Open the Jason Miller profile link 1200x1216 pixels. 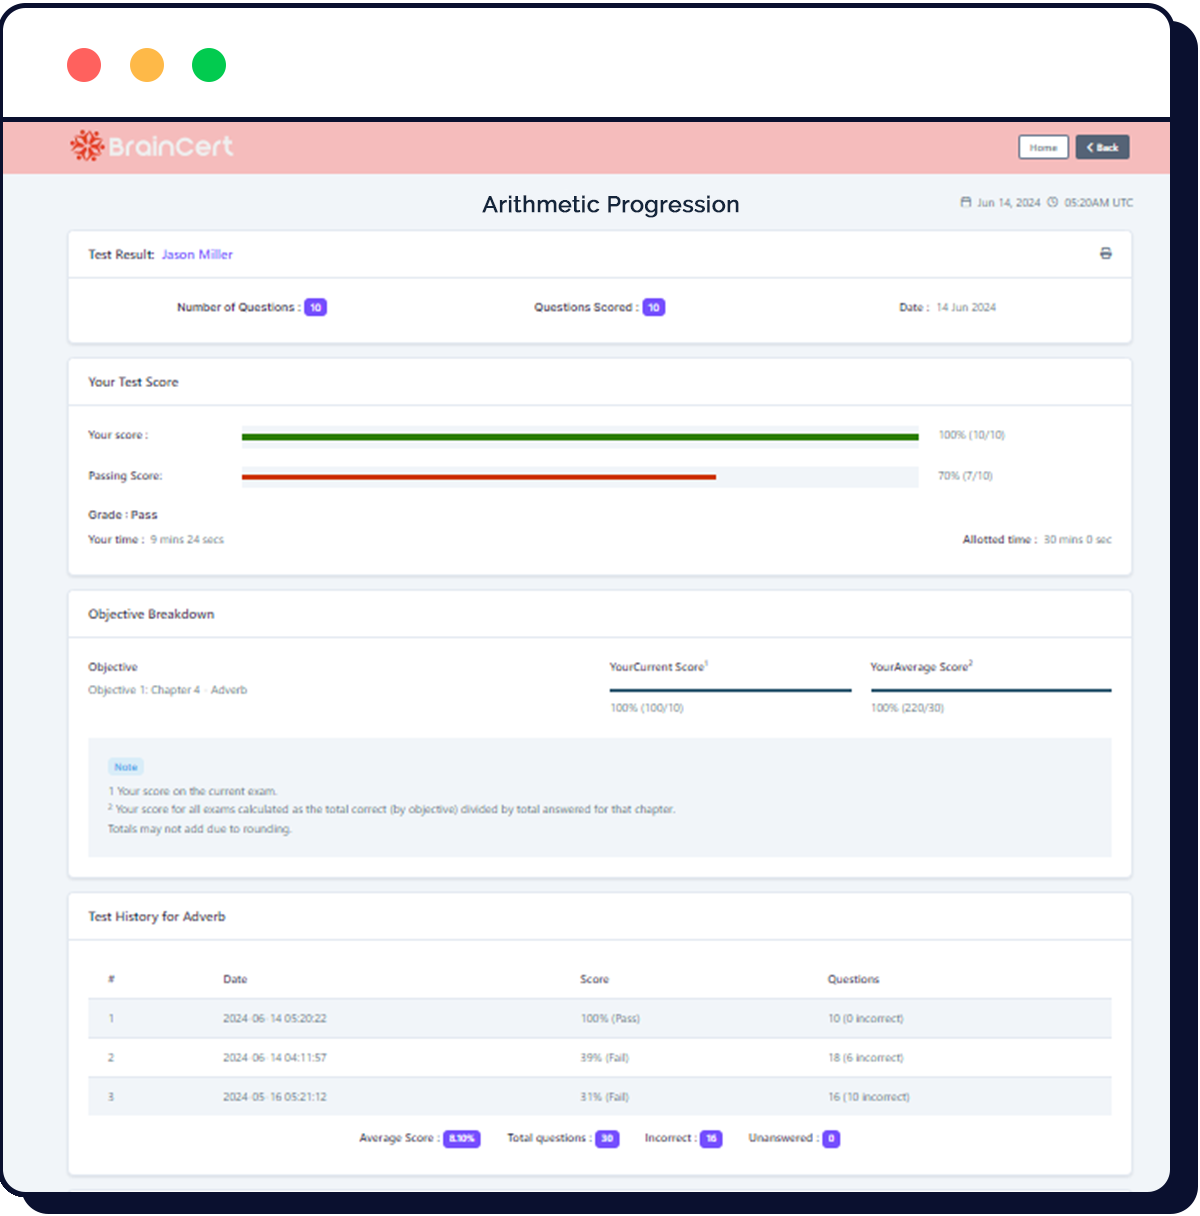point(197,255)
